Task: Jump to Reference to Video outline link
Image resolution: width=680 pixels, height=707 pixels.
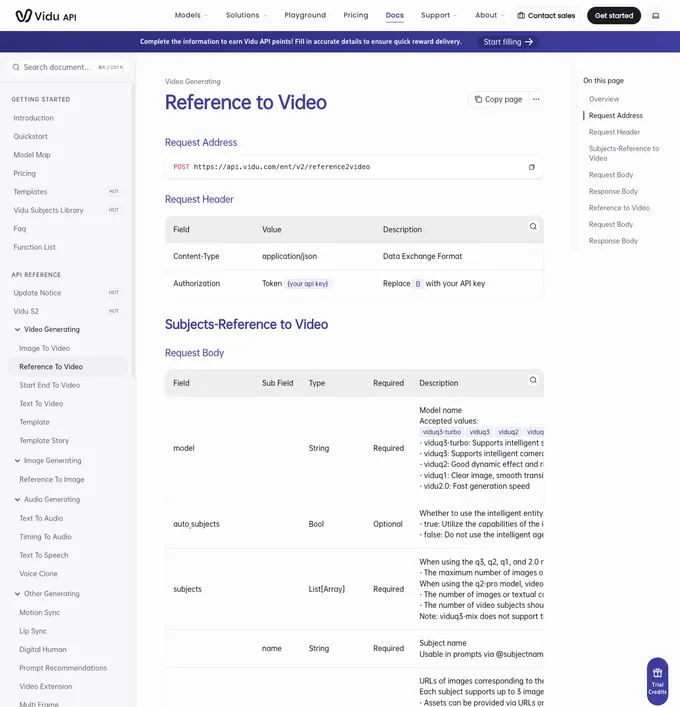Action: tap(619, 208)
